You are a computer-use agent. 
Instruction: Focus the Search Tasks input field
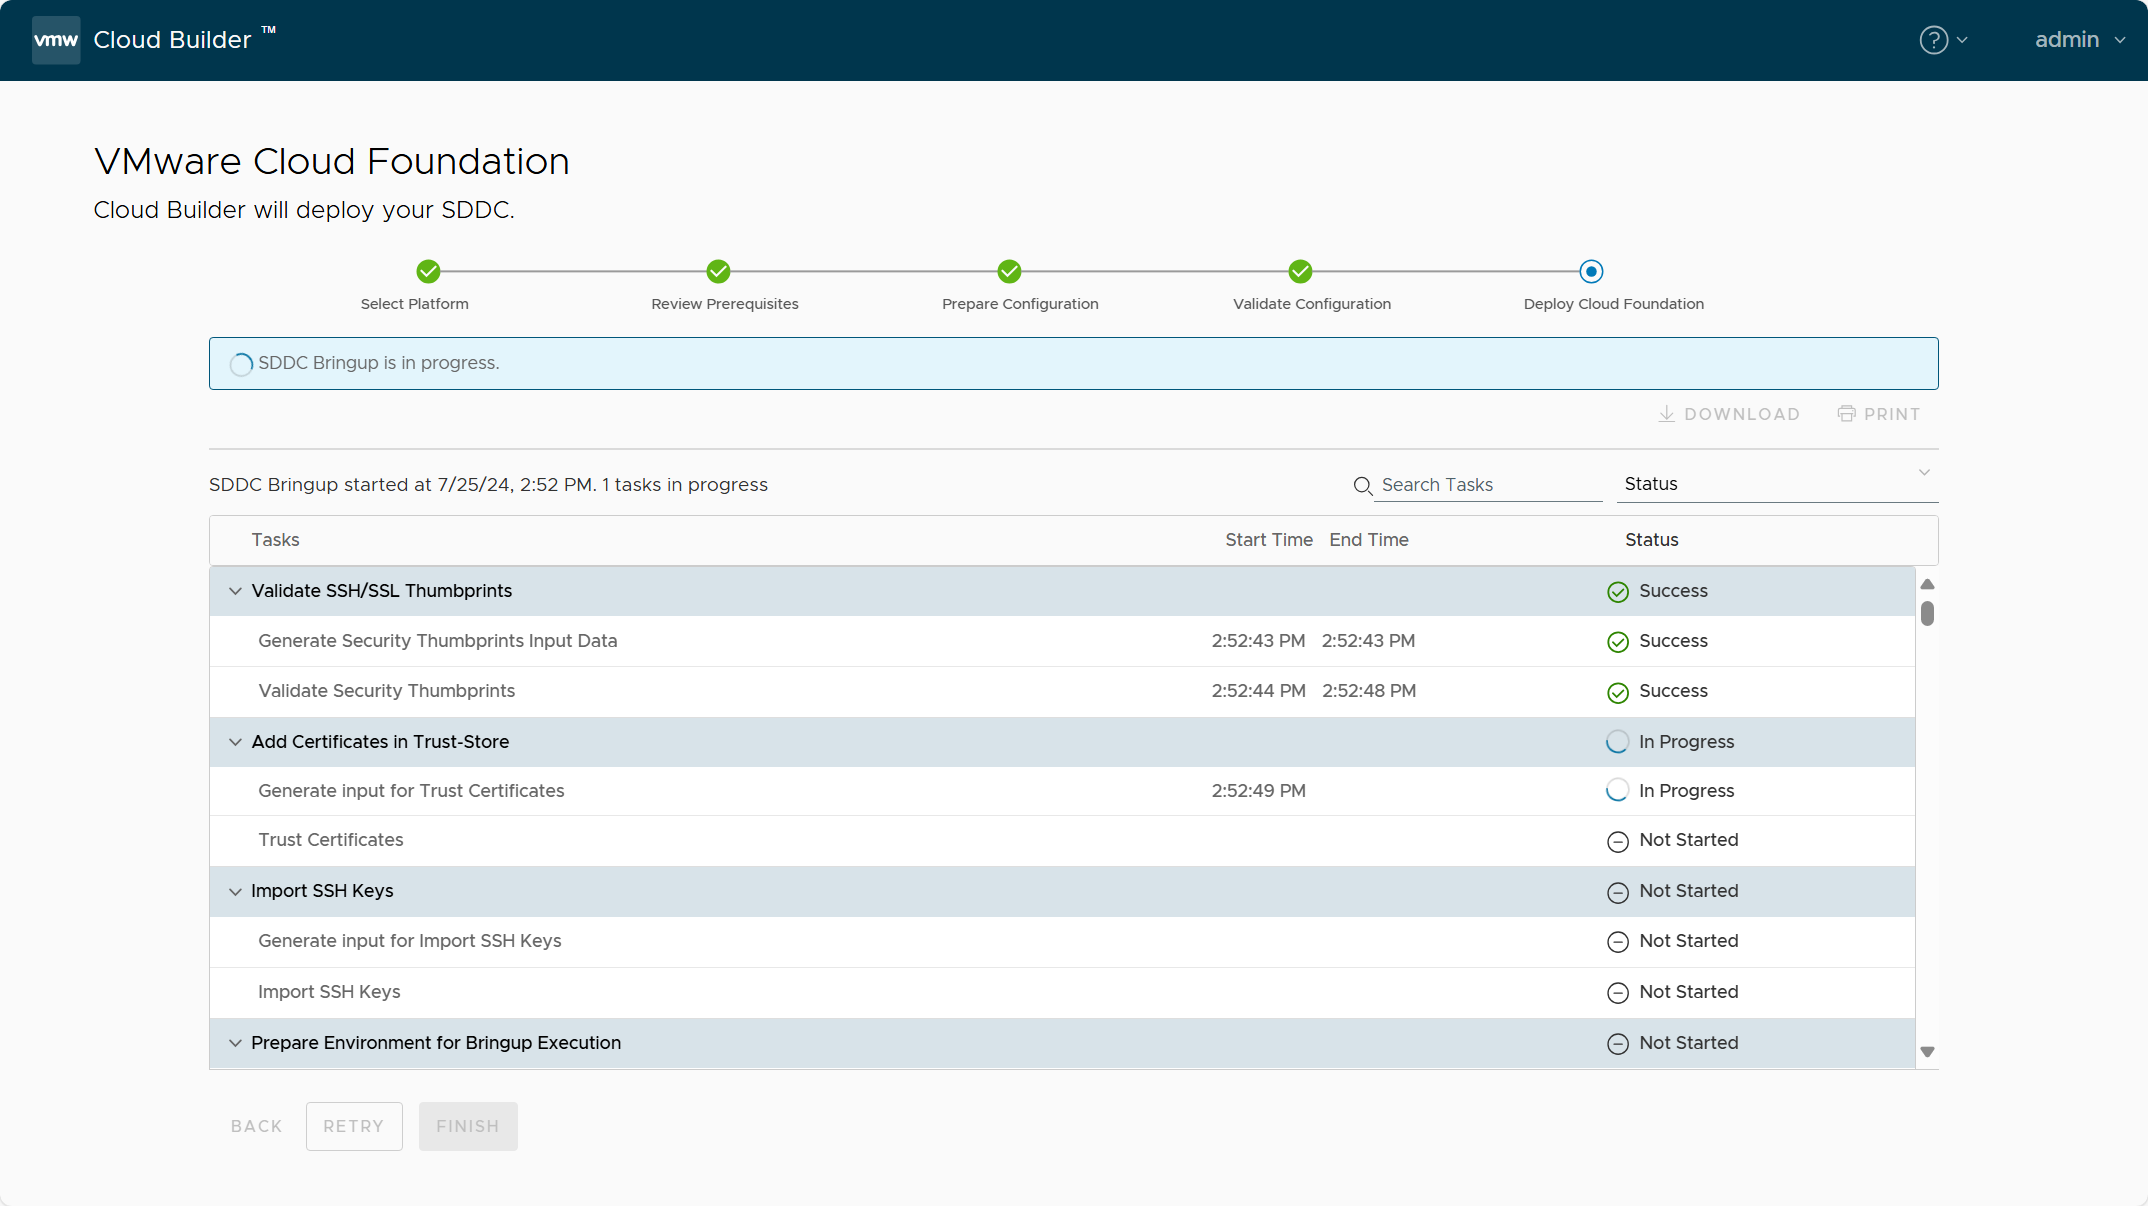point(1490,485)
